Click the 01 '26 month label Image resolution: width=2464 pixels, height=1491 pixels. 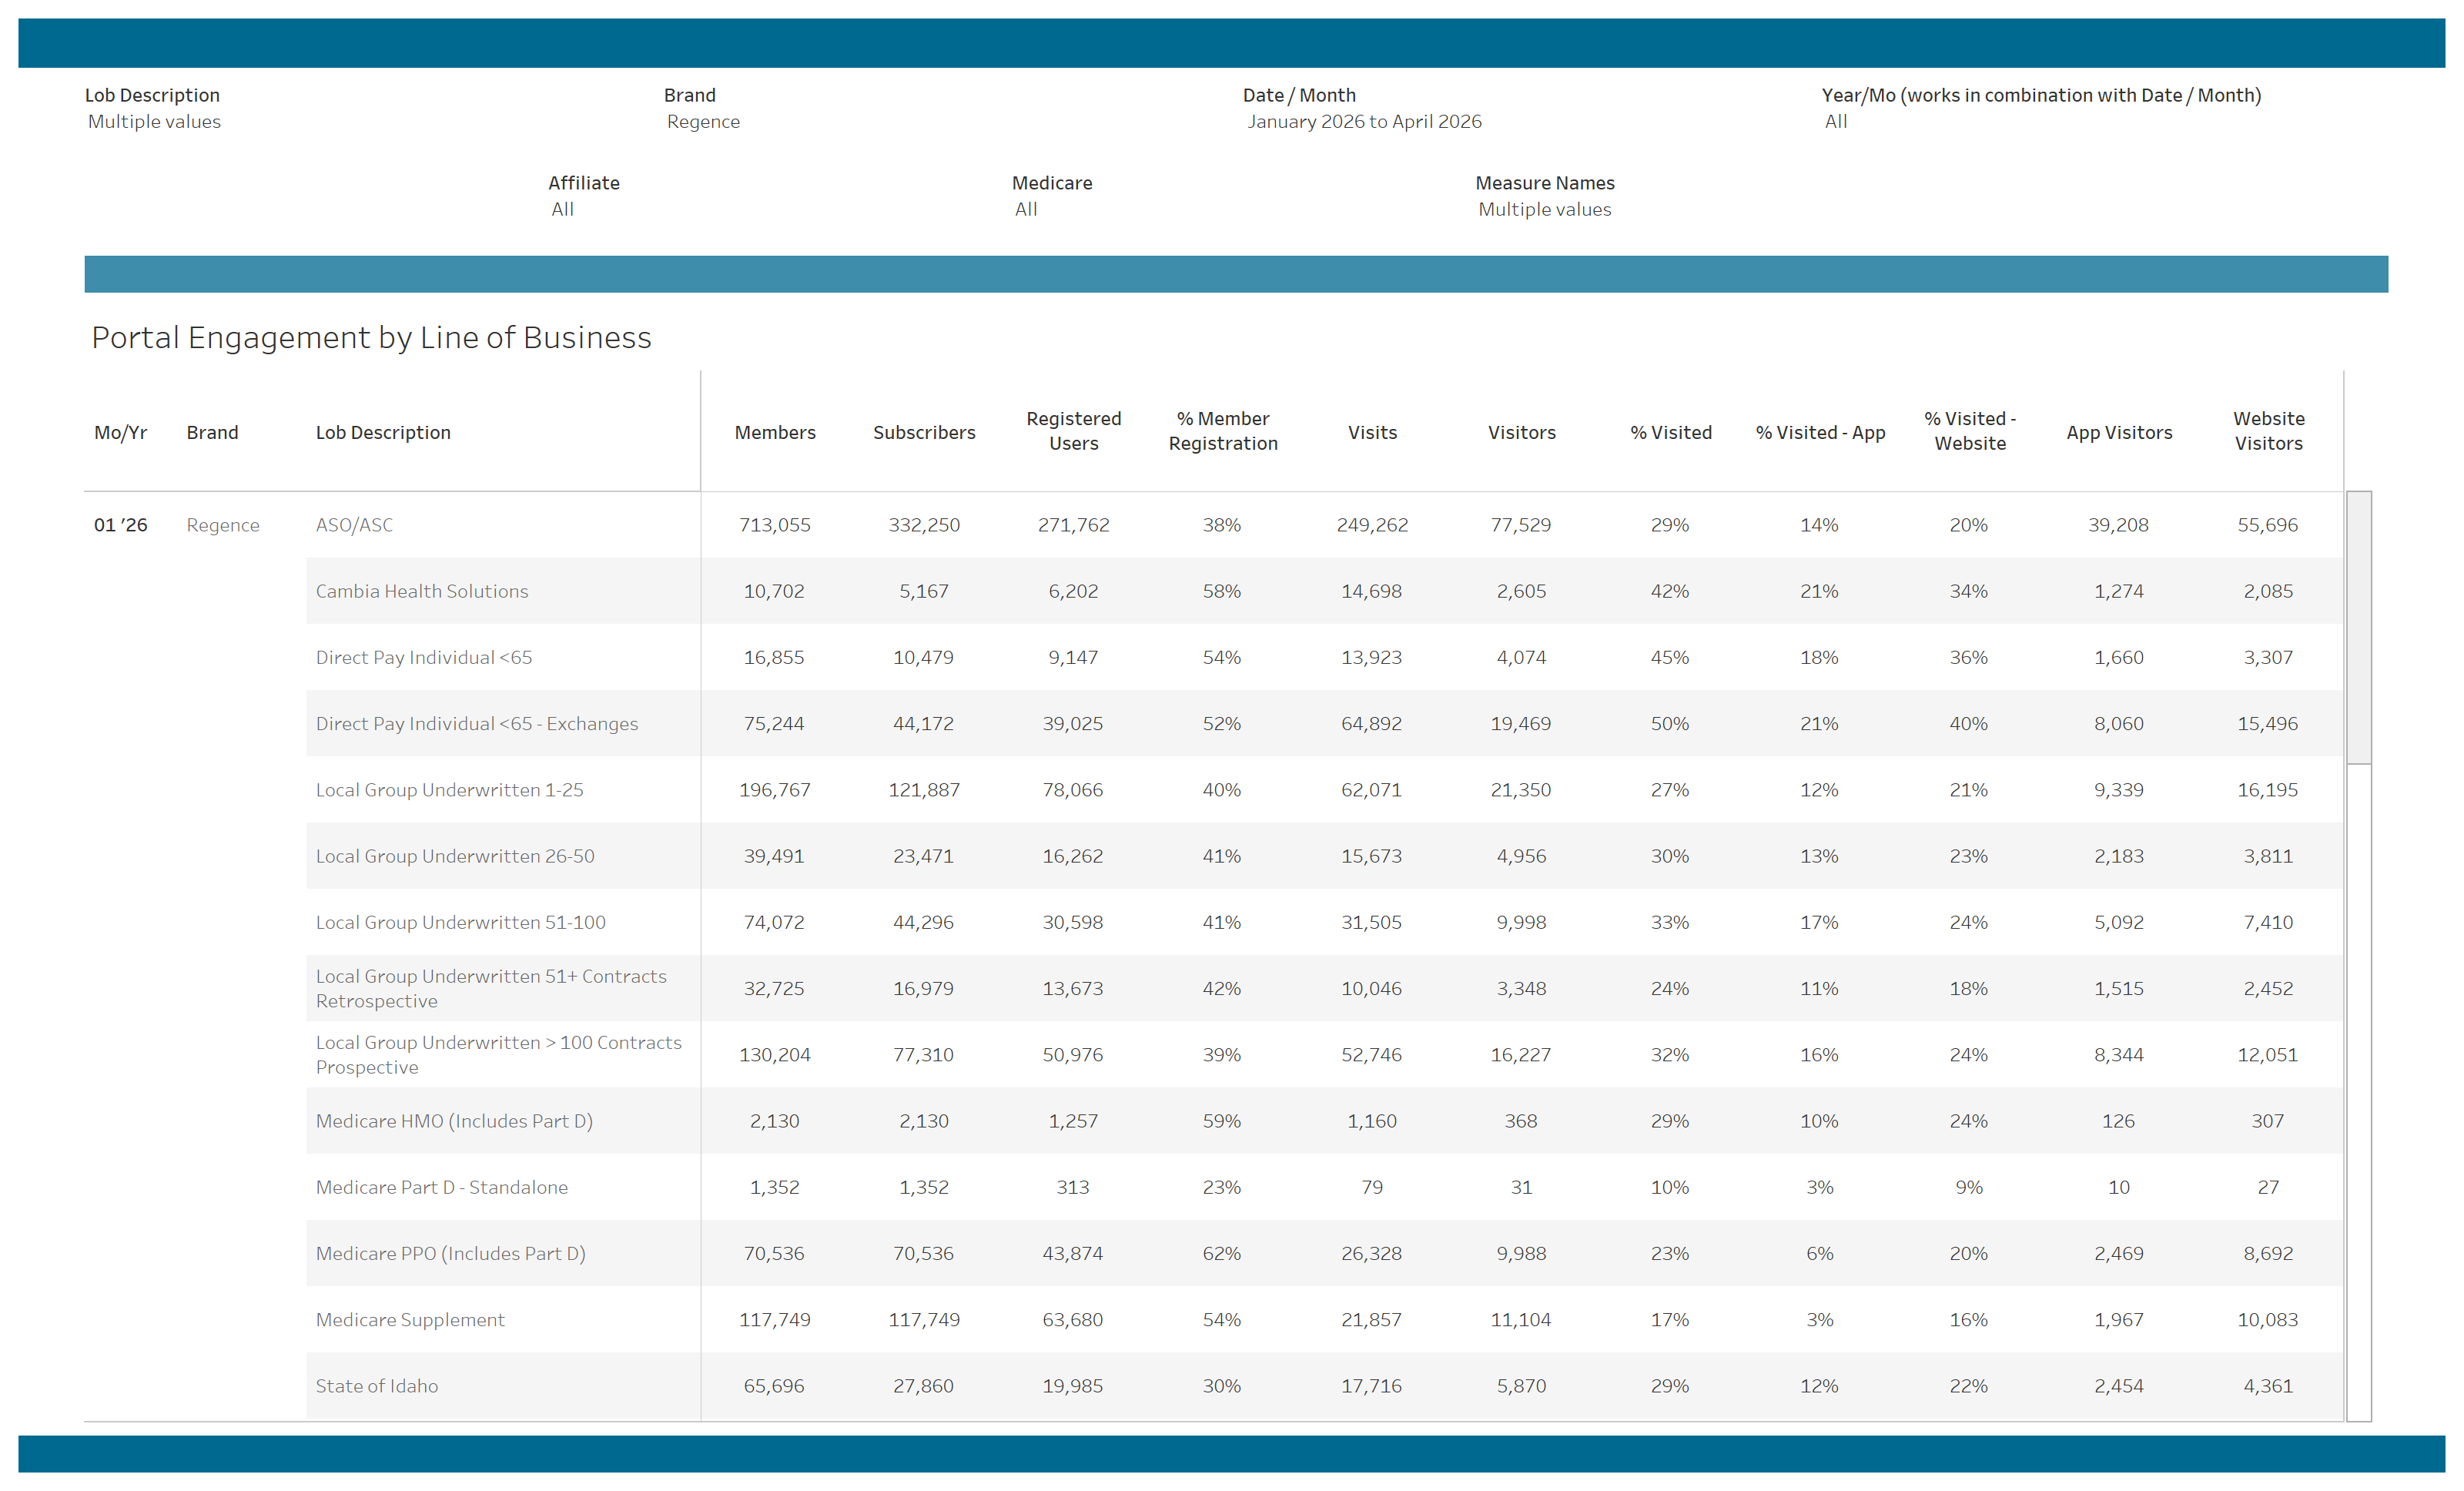point(120,525)
